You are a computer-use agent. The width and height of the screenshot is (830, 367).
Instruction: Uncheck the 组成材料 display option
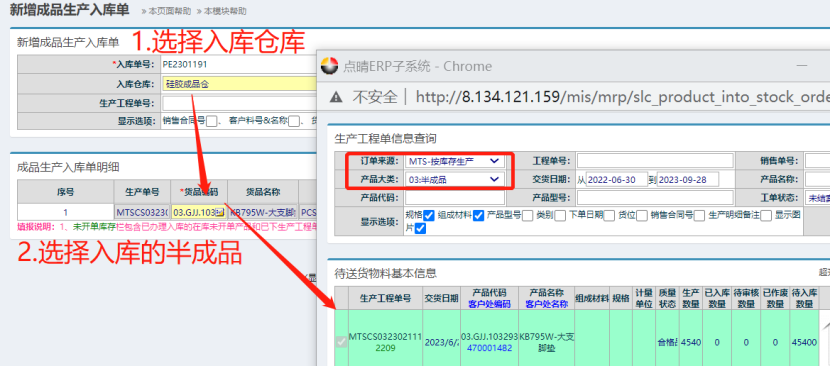tap(479, 216)
